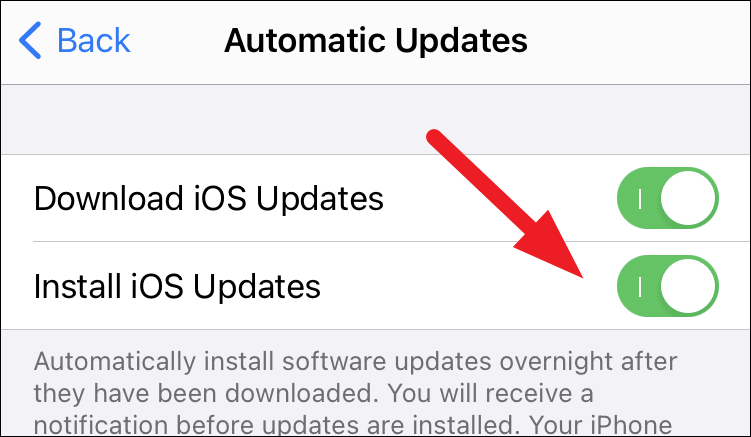Select the Install iOS Updates label
The width and height of the screenshot is (751, 437).
coord(177,287)
